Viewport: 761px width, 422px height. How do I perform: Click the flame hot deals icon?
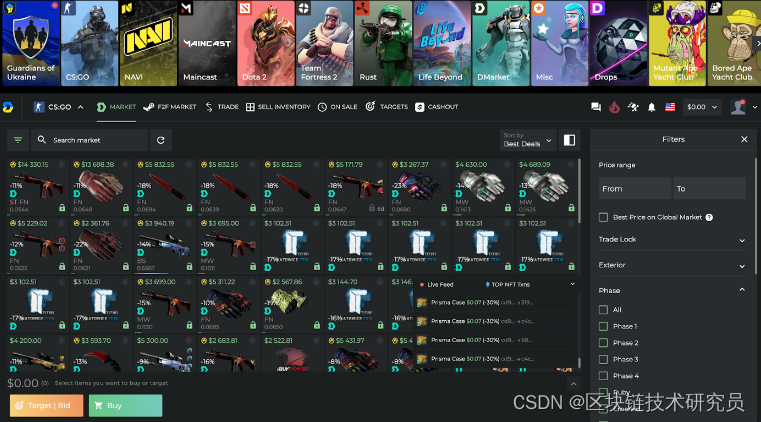(614, 107)
